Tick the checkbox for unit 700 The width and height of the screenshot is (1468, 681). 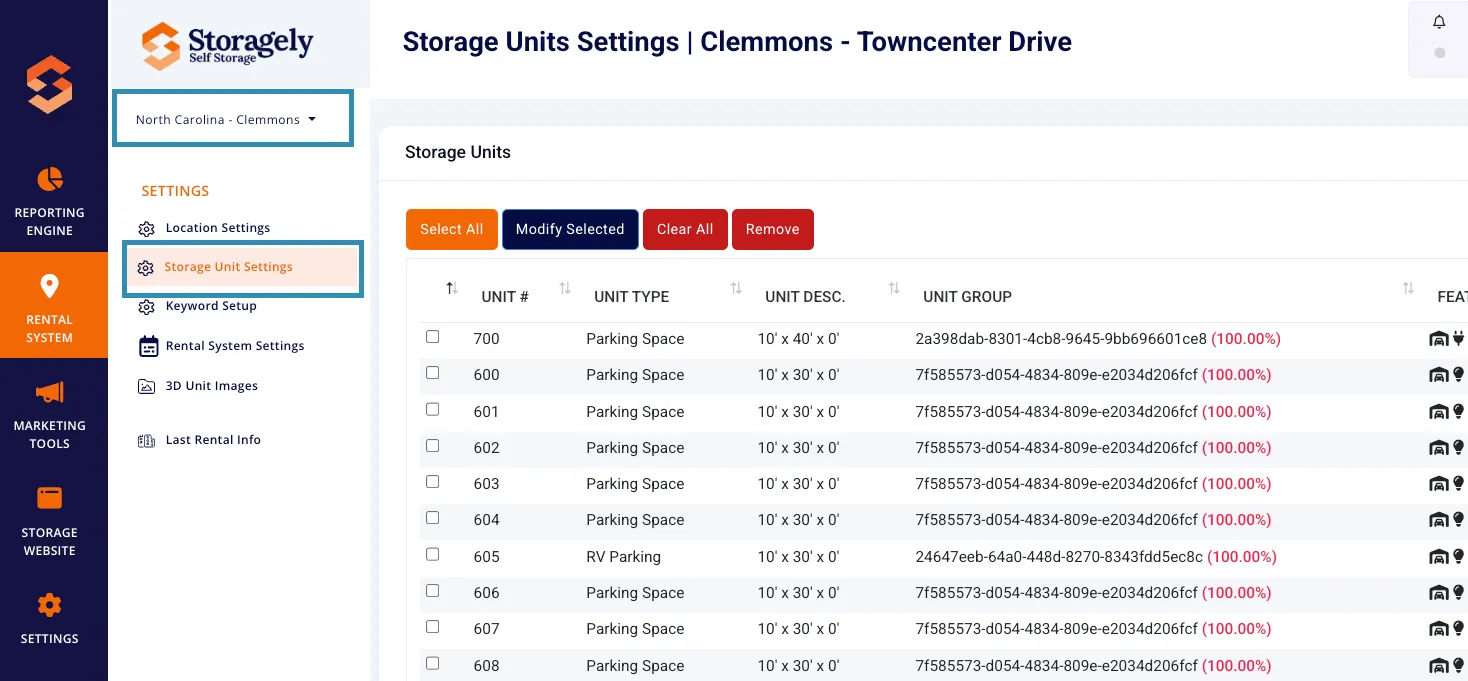433,337
